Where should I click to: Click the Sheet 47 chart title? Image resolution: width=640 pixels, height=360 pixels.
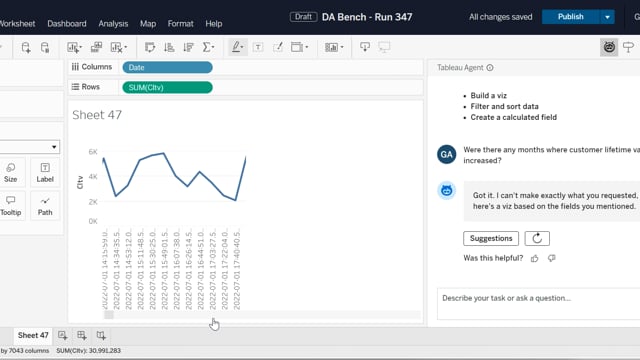pos(97,115)
